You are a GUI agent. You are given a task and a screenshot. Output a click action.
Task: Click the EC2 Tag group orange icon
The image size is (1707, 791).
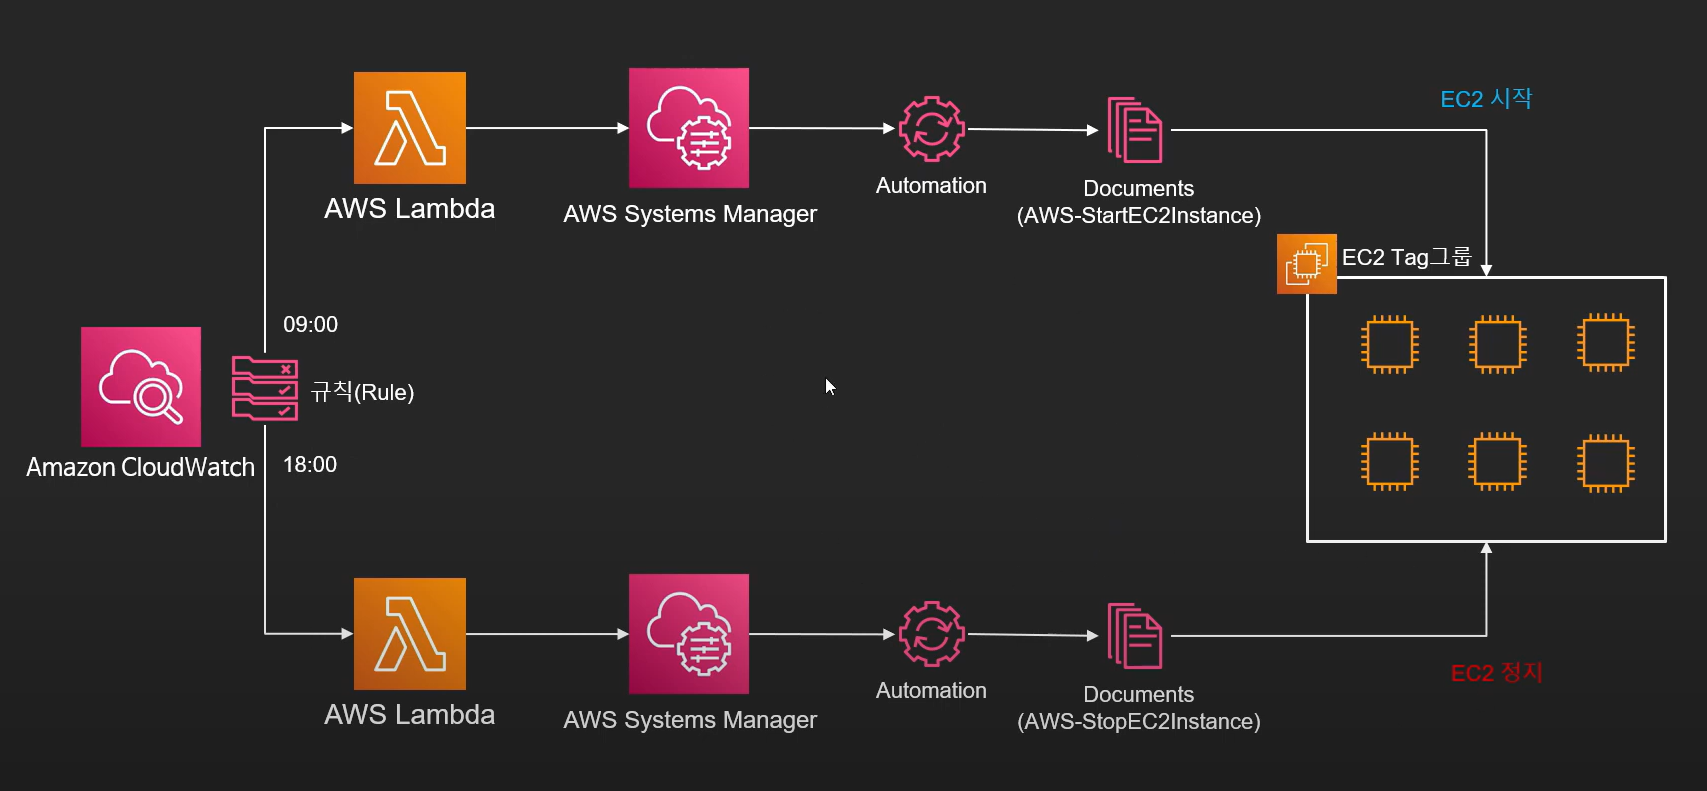coord(1307,264)
